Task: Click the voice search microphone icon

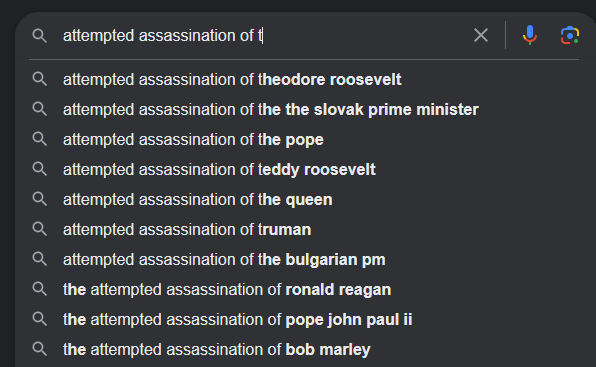Action: [529, 35]
